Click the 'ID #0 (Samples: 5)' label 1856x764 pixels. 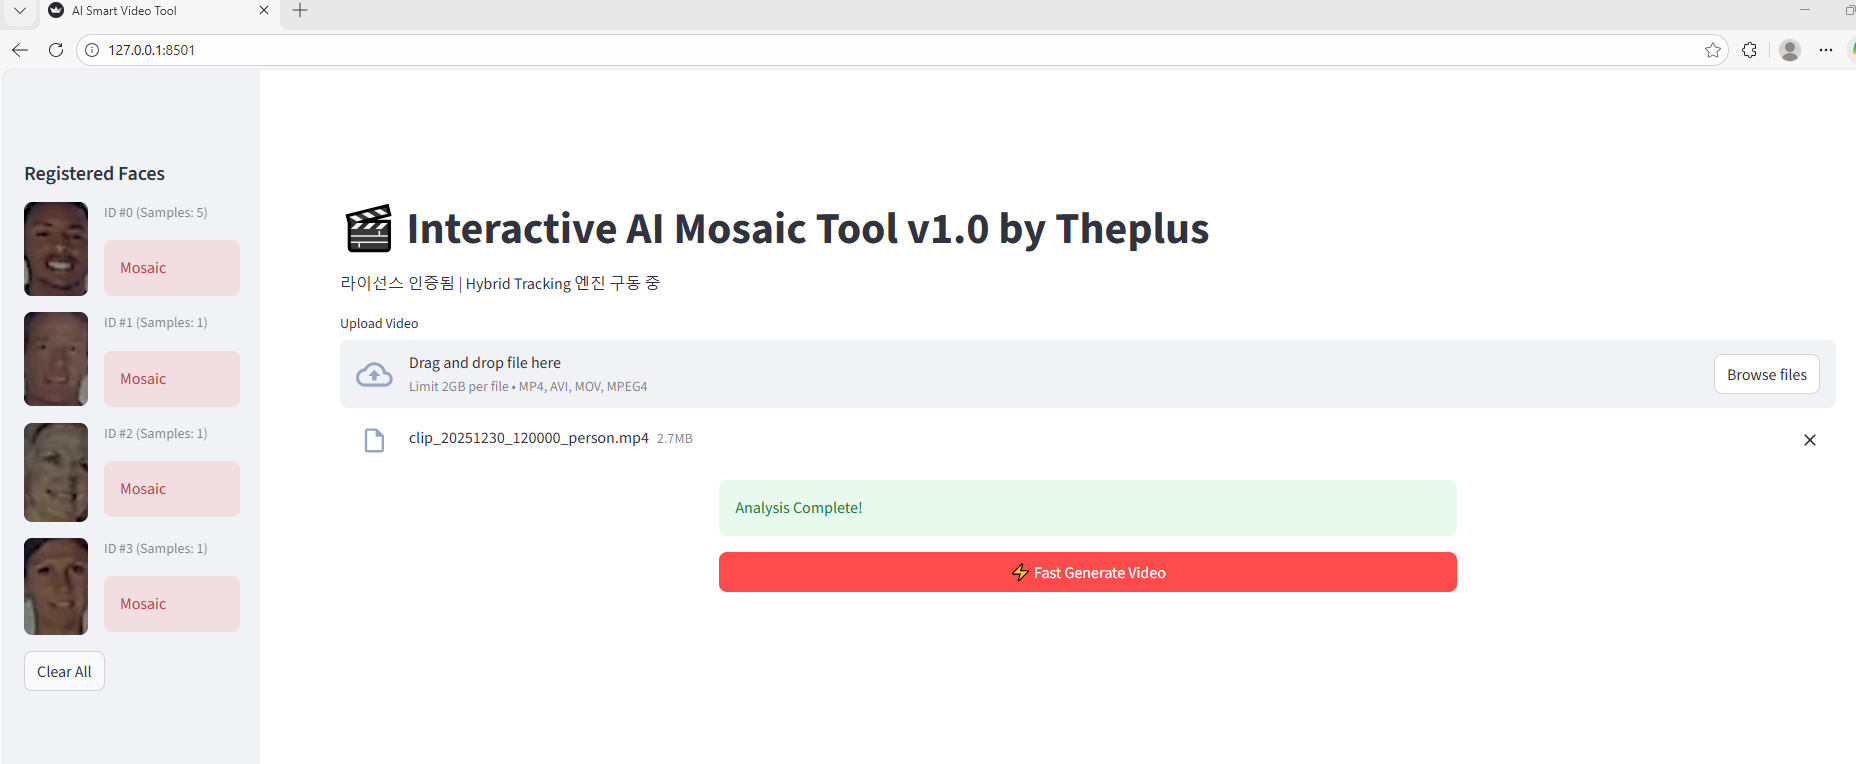pos(156,213)
